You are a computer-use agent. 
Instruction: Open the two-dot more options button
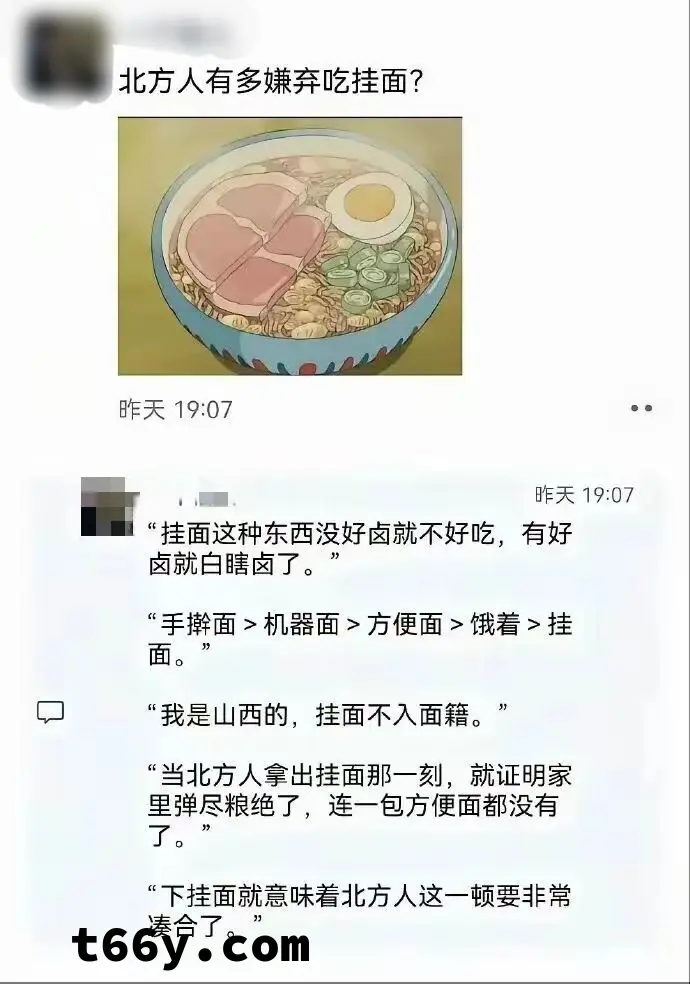point(641,408)
